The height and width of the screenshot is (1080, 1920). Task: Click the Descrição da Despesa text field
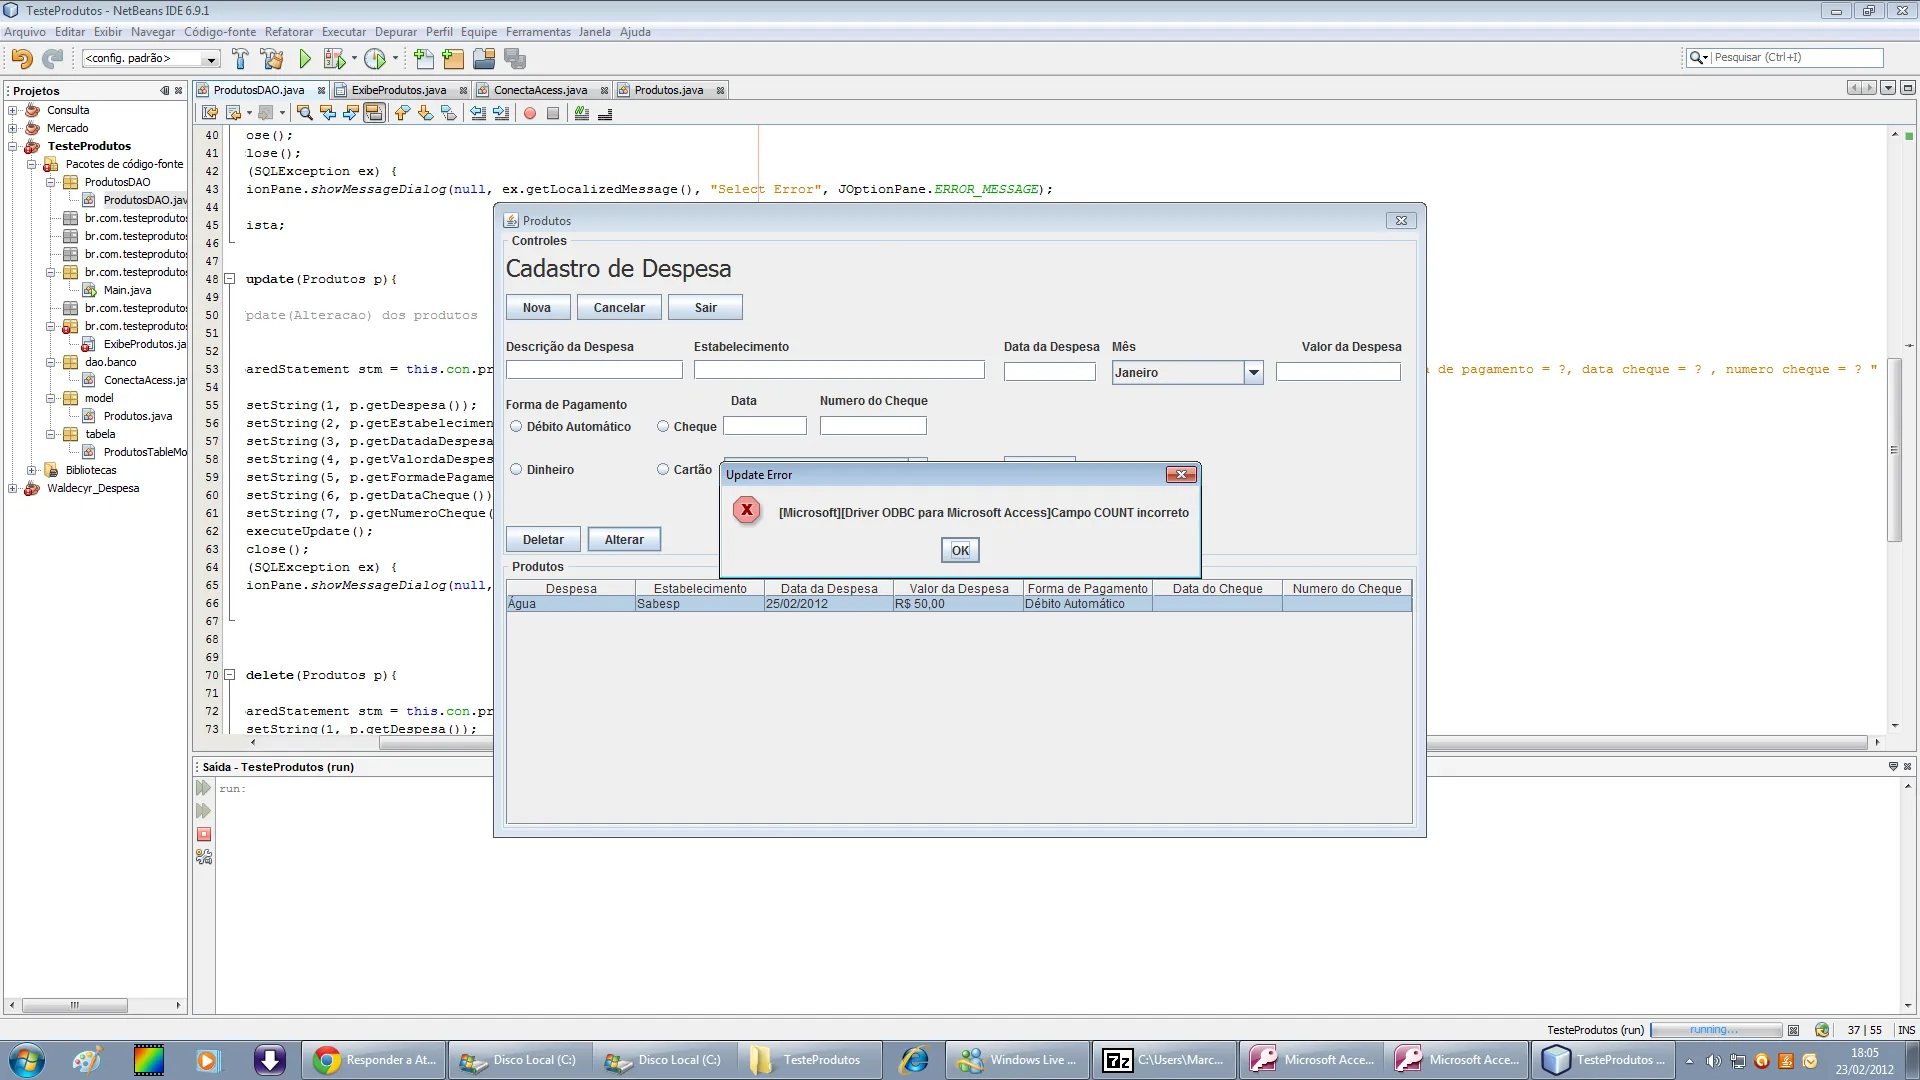(594, 370)
